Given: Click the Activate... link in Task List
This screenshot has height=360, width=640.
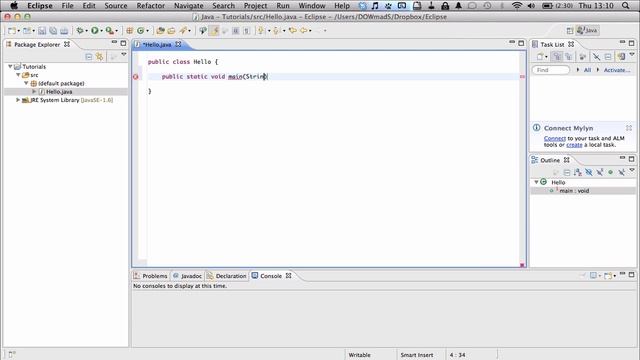Looking at the screenshot, I should pos(616,70).
